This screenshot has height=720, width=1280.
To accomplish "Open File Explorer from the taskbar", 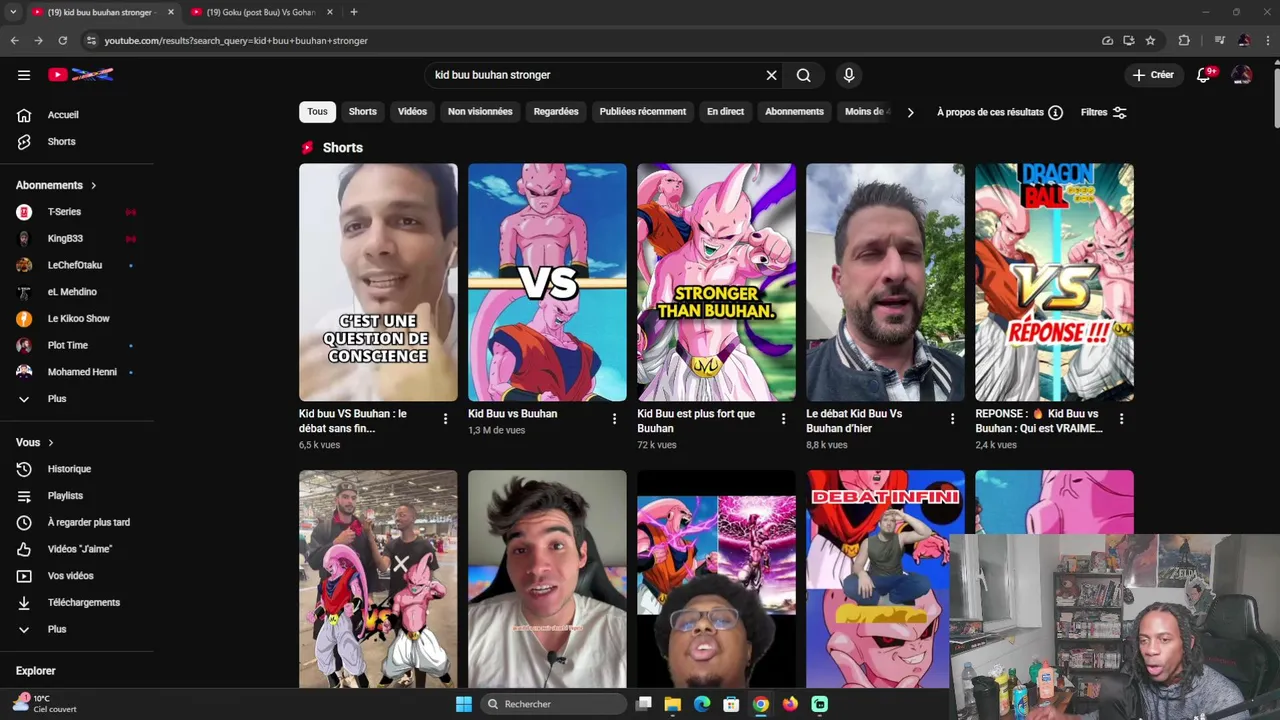I will tap(673, 704).
